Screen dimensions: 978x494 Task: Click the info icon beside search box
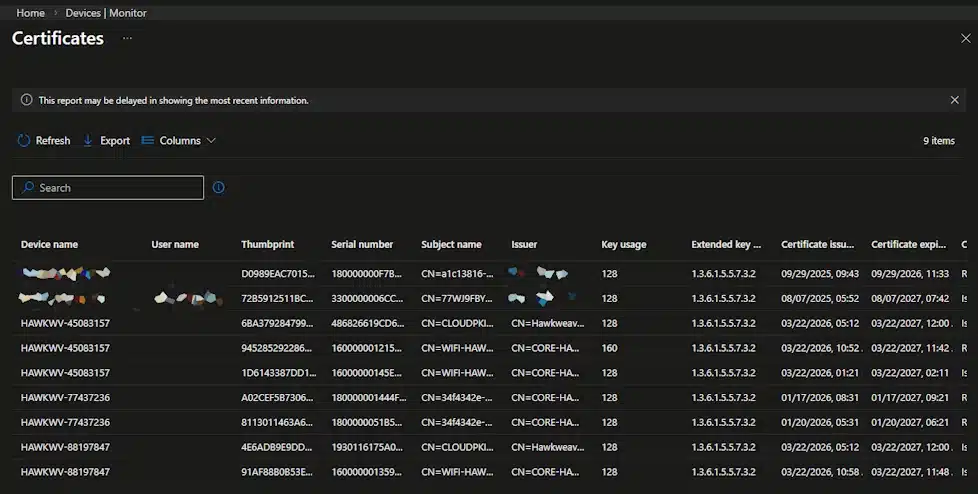click(x=219, y=187)
